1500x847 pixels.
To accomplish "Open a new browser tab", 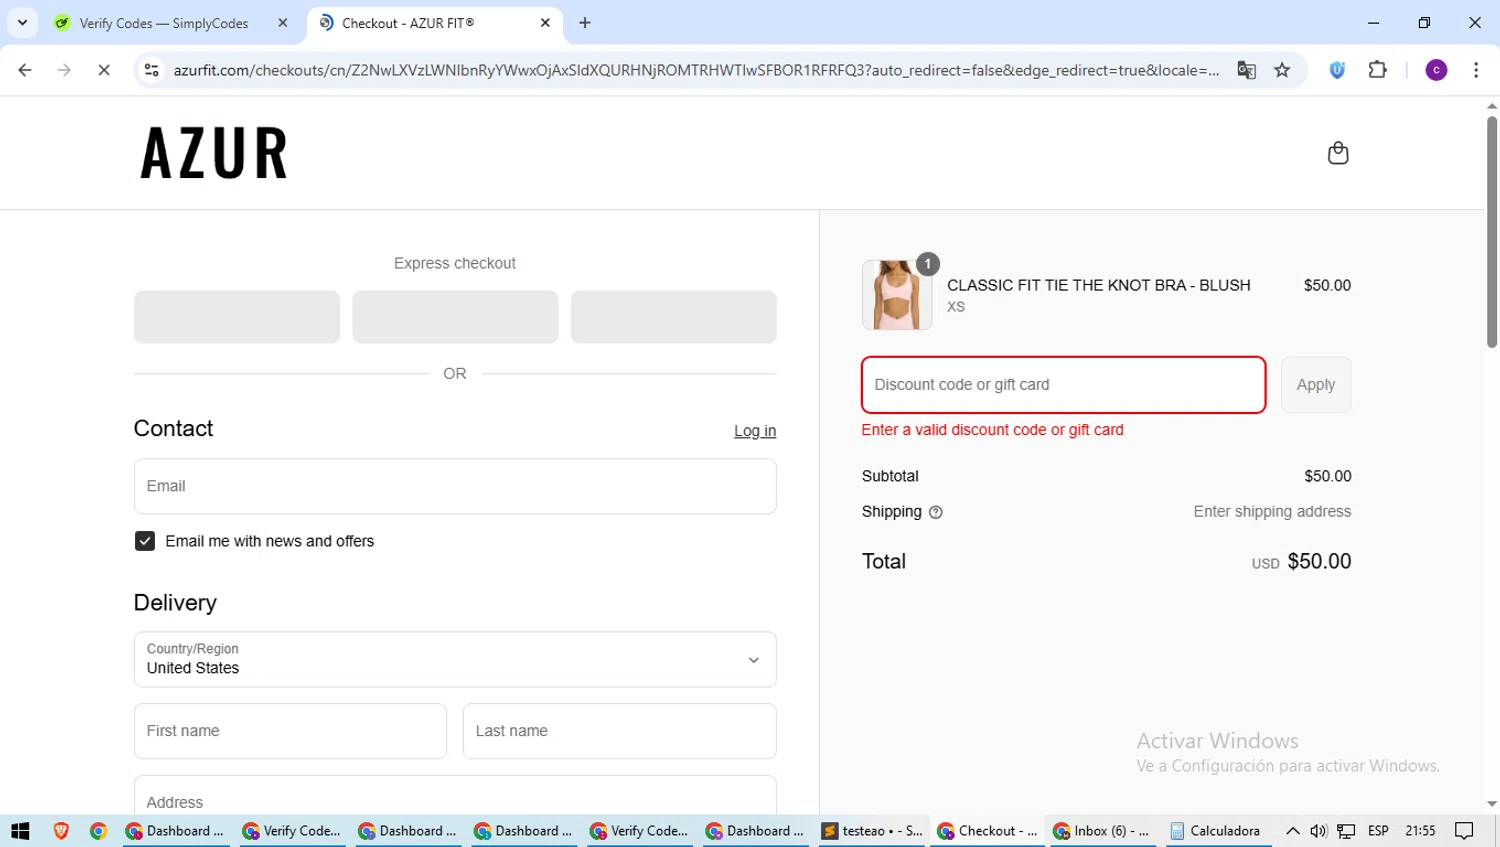I will pos(585,23).
